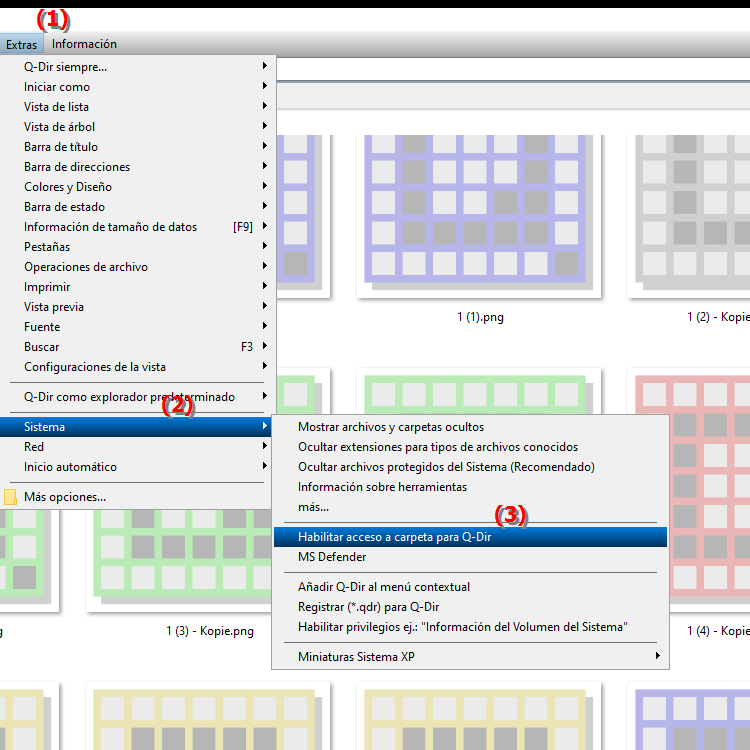Open the Pestañas submenu
The width and height of the screenshot is (750, 750).
tap(138, 247)
